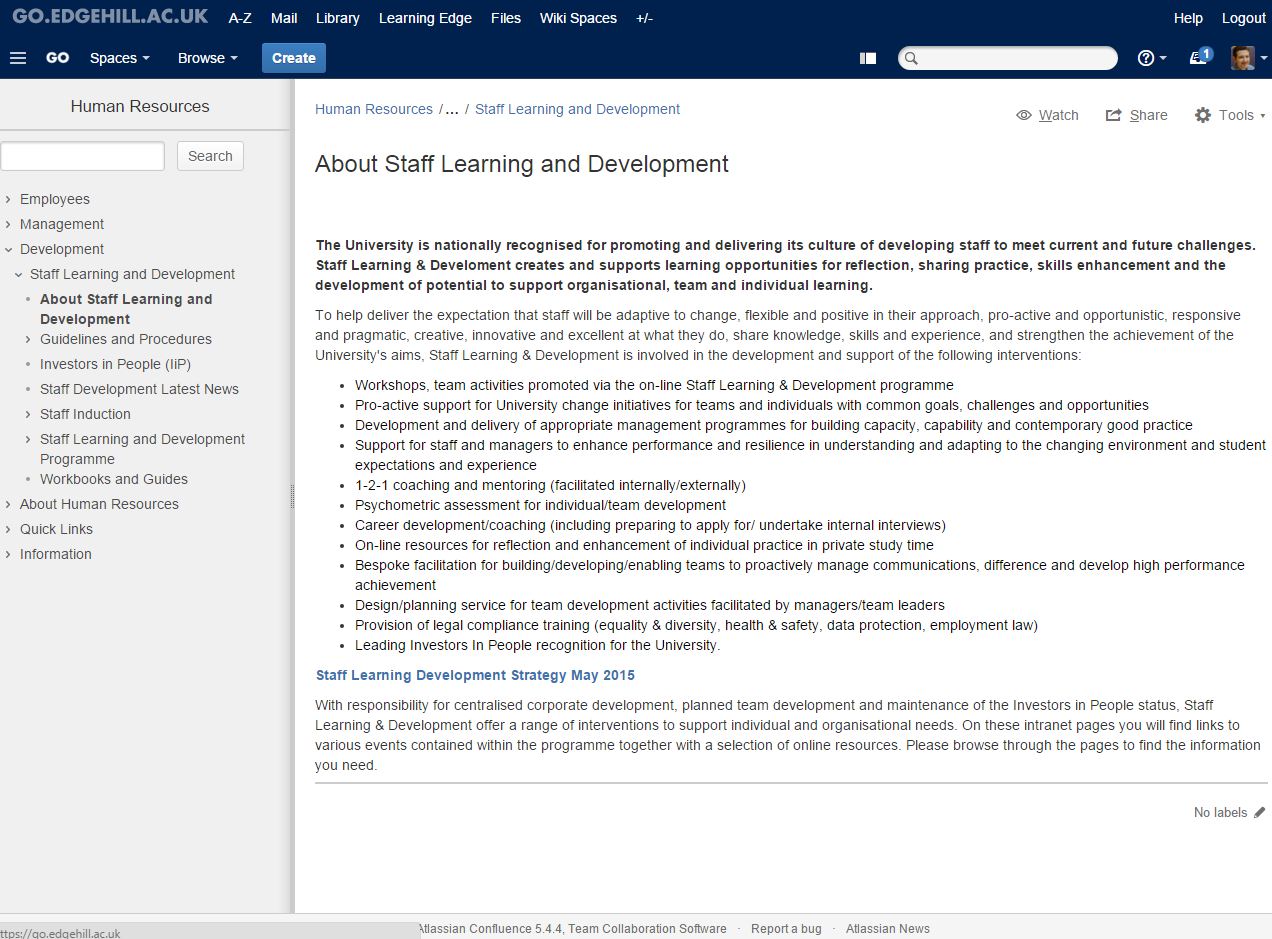Open Staff Learning Development Strategy May 2015 link
Screen dimensions: 1272x939
coord(475,675)
